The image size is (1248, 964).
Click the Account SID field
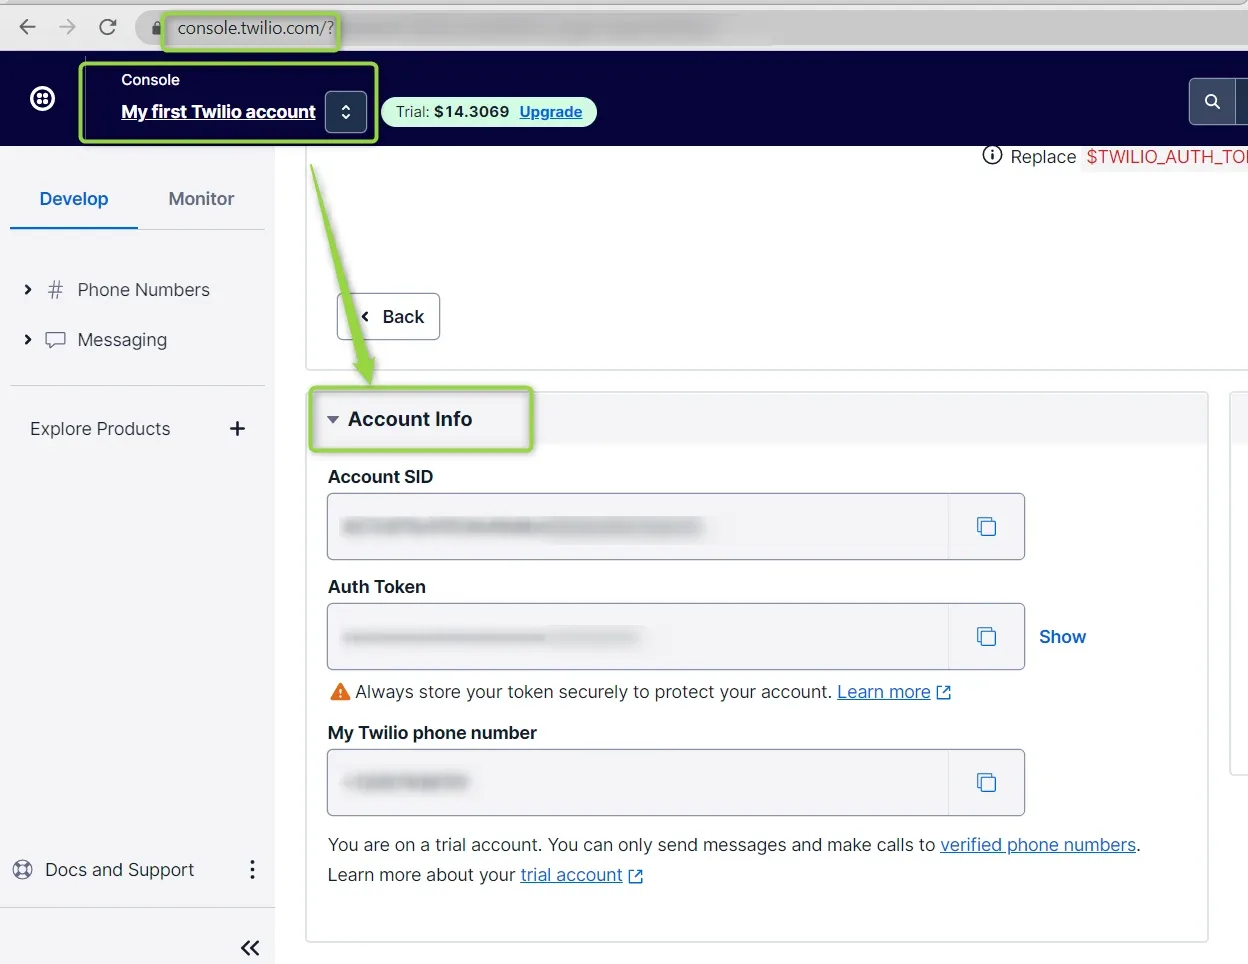point(638,526)
